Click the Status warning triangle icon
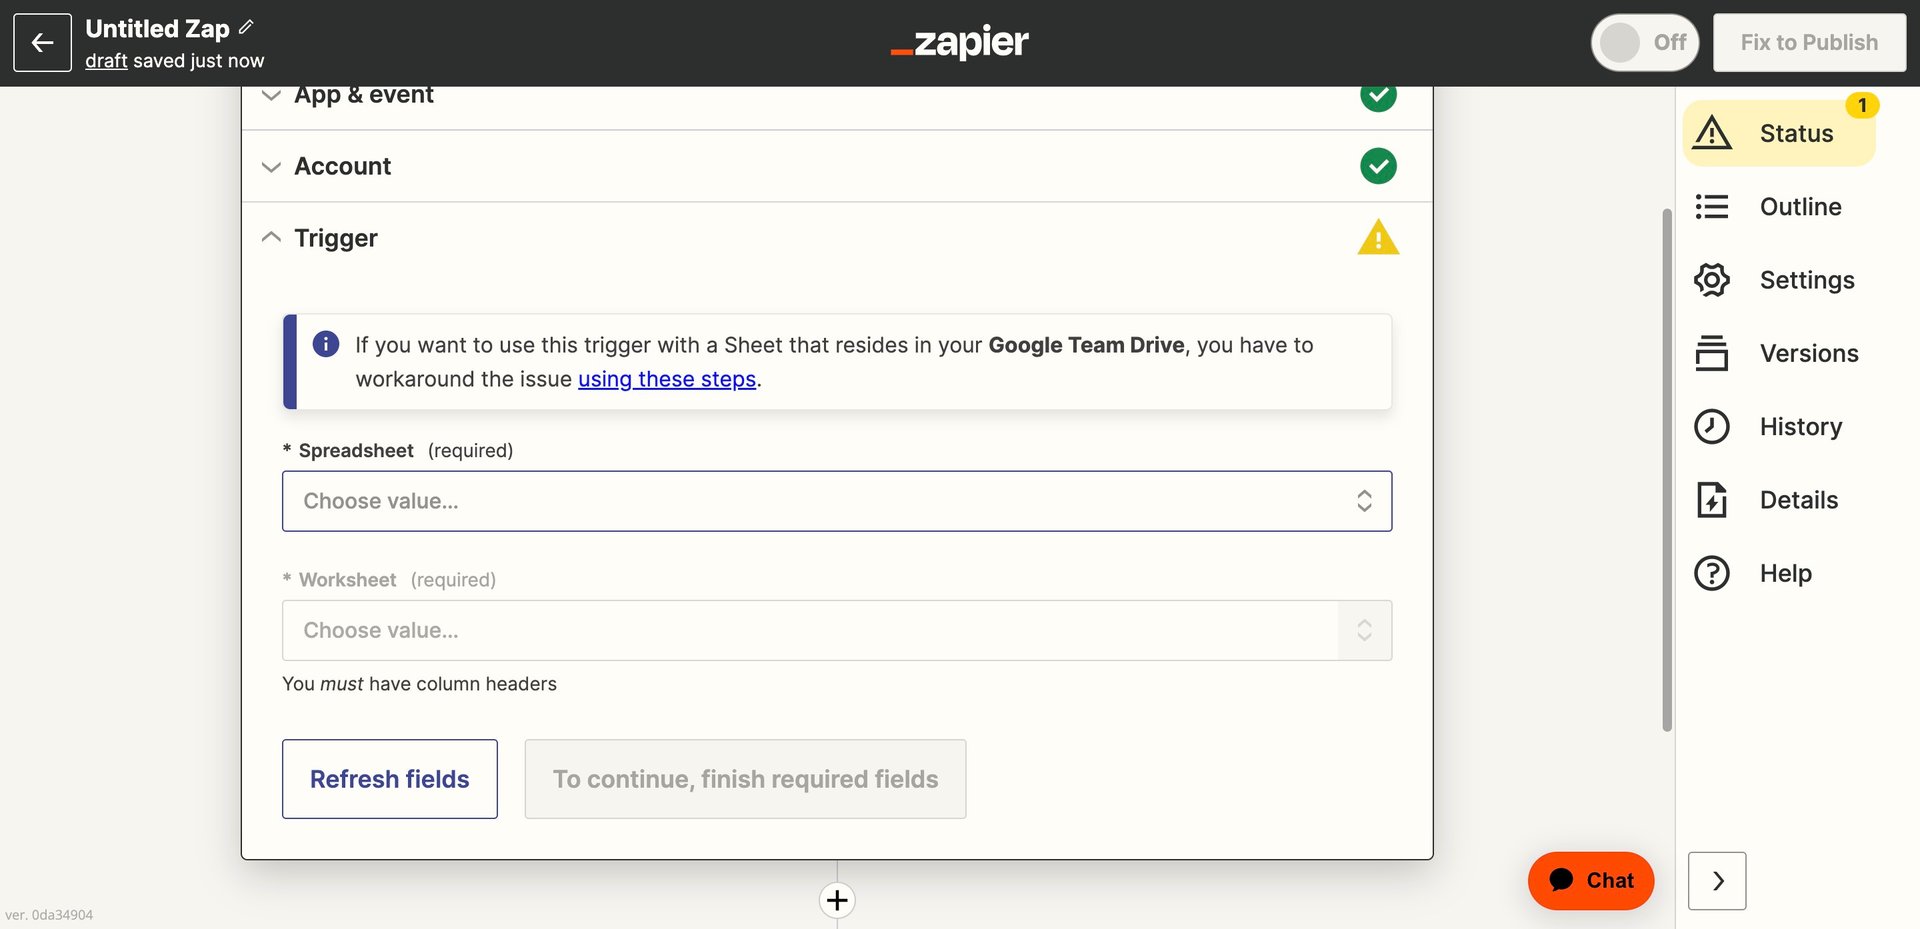This screenshot has width=1920, height=929. (x=1712, y=132)
